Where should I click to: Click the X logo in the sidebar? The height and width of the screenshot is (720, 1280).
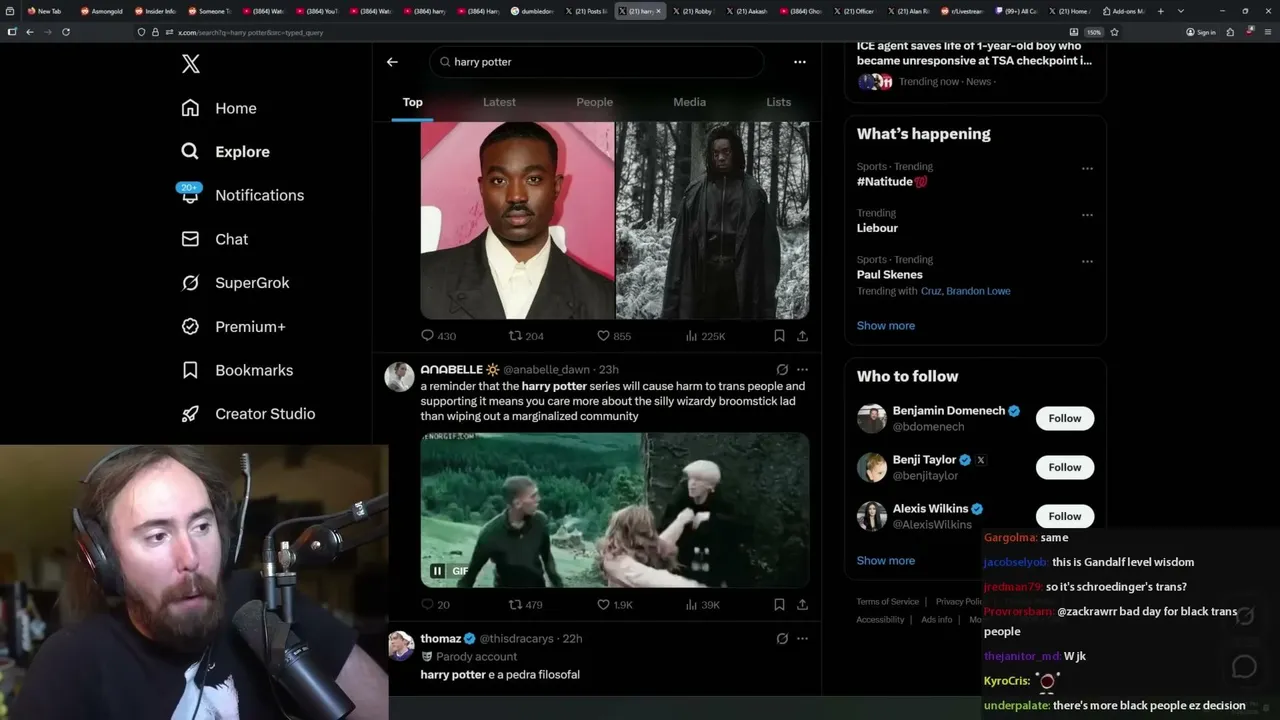tap(191, 64)
